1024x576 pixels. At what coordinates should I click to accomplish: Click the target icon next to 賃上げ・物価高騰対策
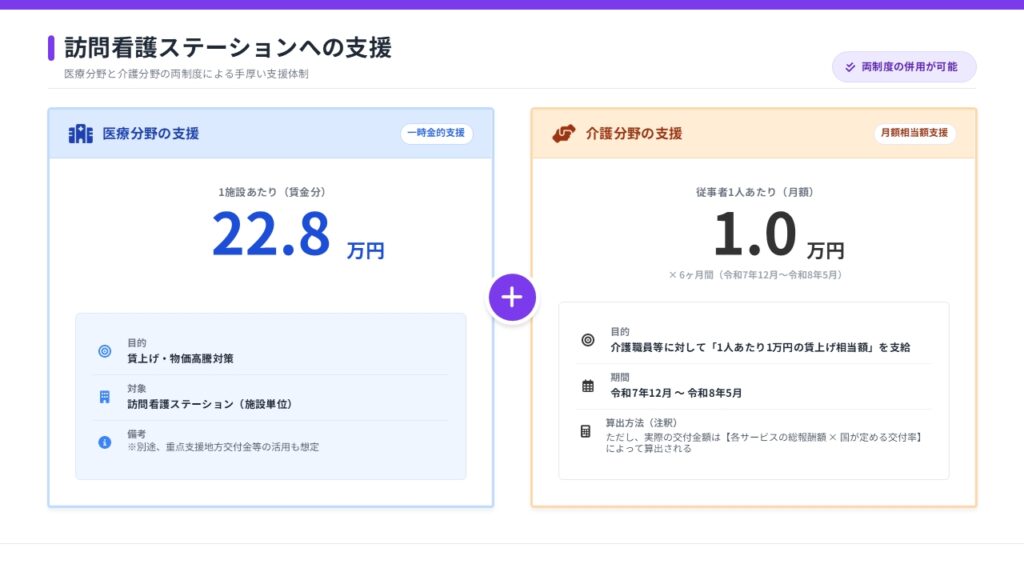click(x=105, y=351)
